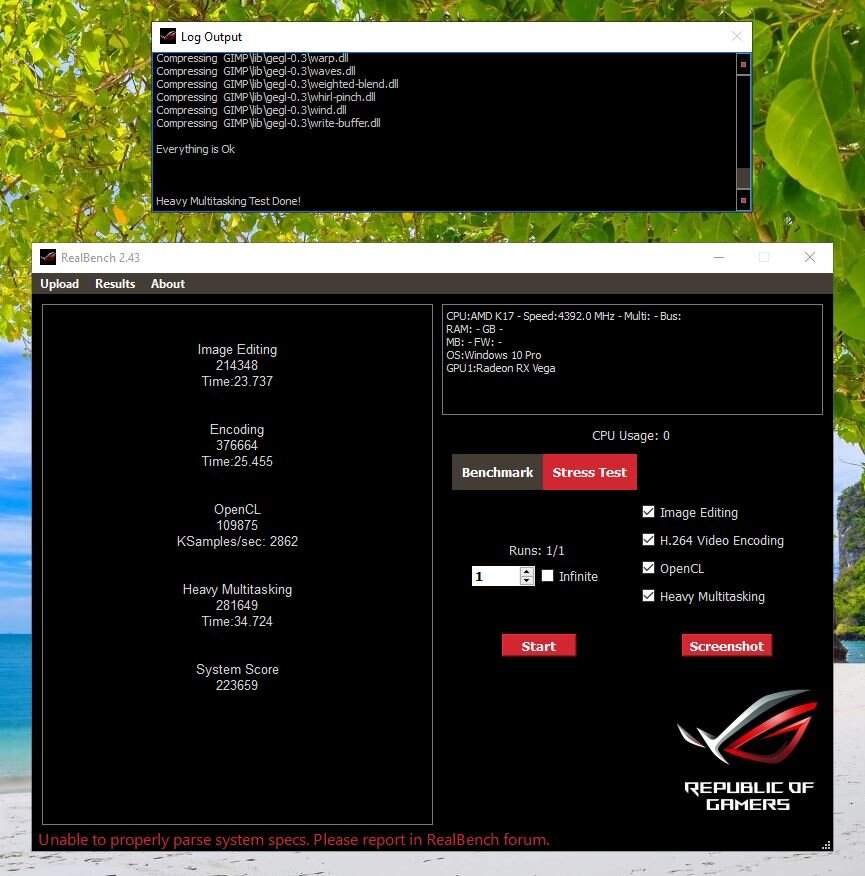Click the 'Time:23.737' value
865x876 pixels.
(237, 382)
